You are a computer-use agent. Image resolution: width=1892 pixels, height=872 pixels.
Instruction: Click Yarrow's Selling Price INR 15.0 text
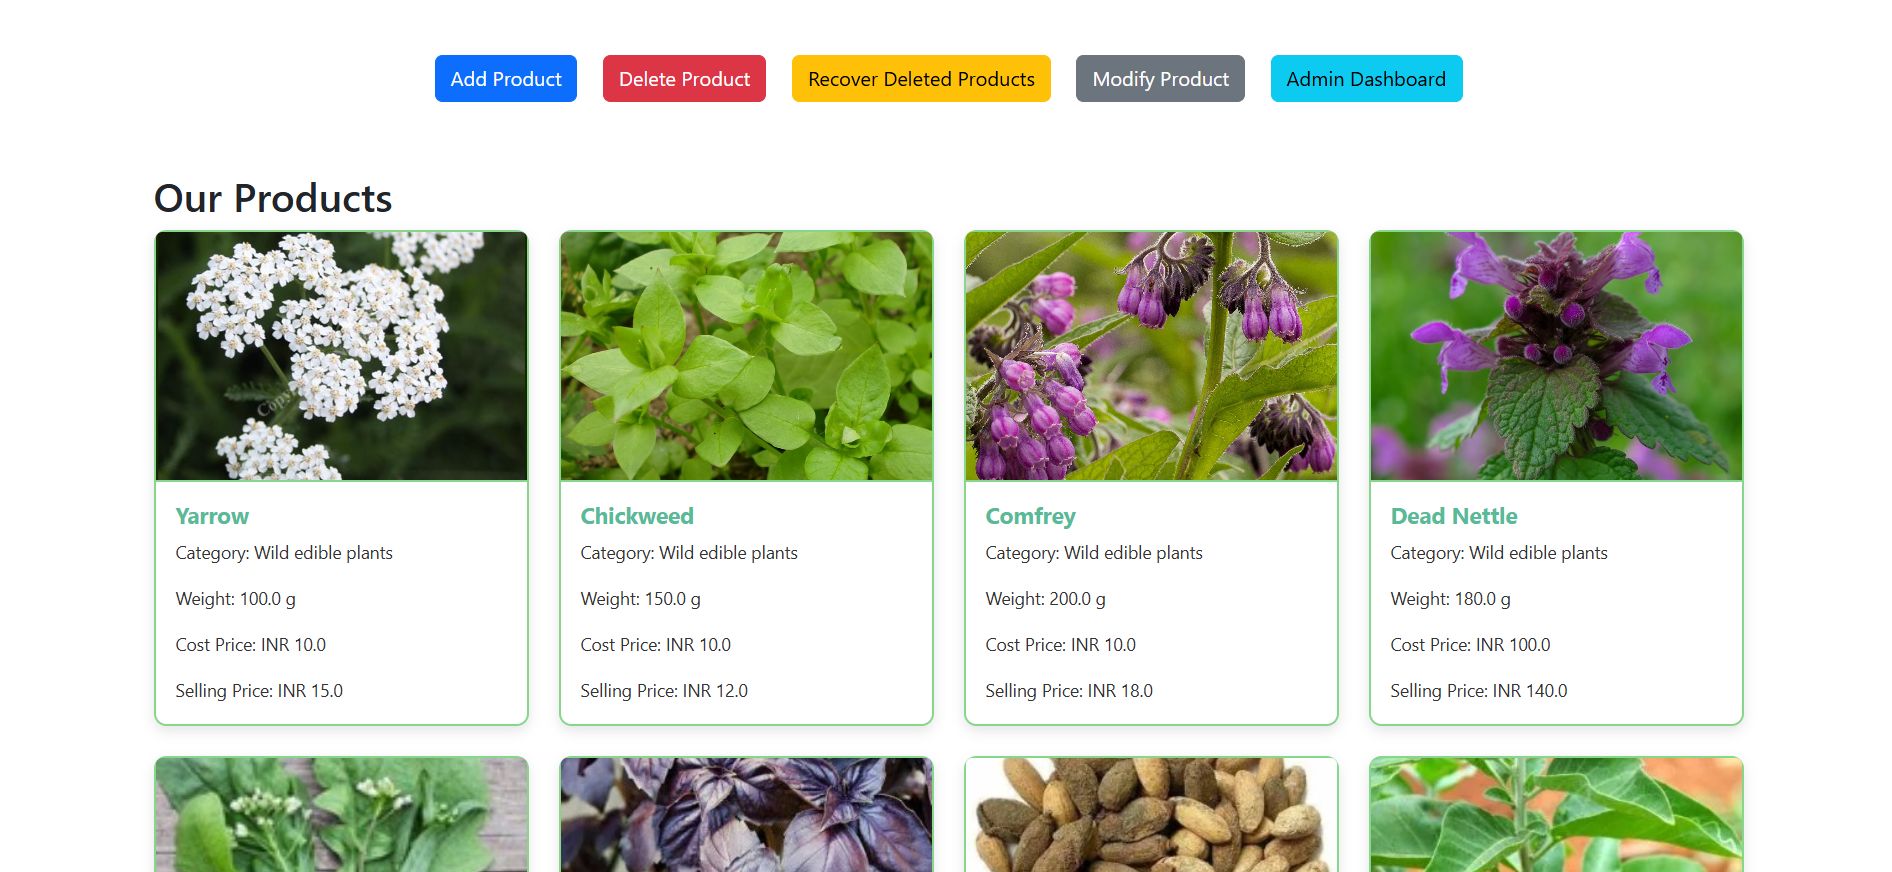[x=259, y=691]
